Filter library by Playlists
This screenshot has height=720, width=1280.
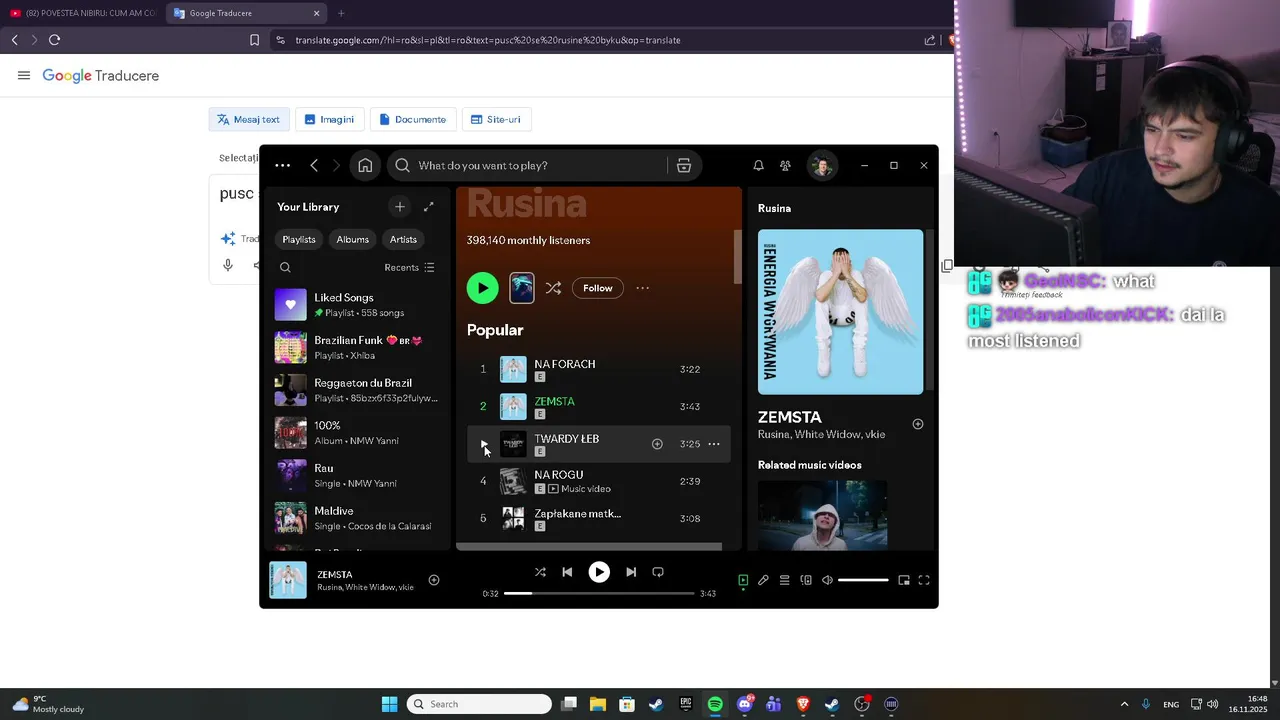point(299,240)
